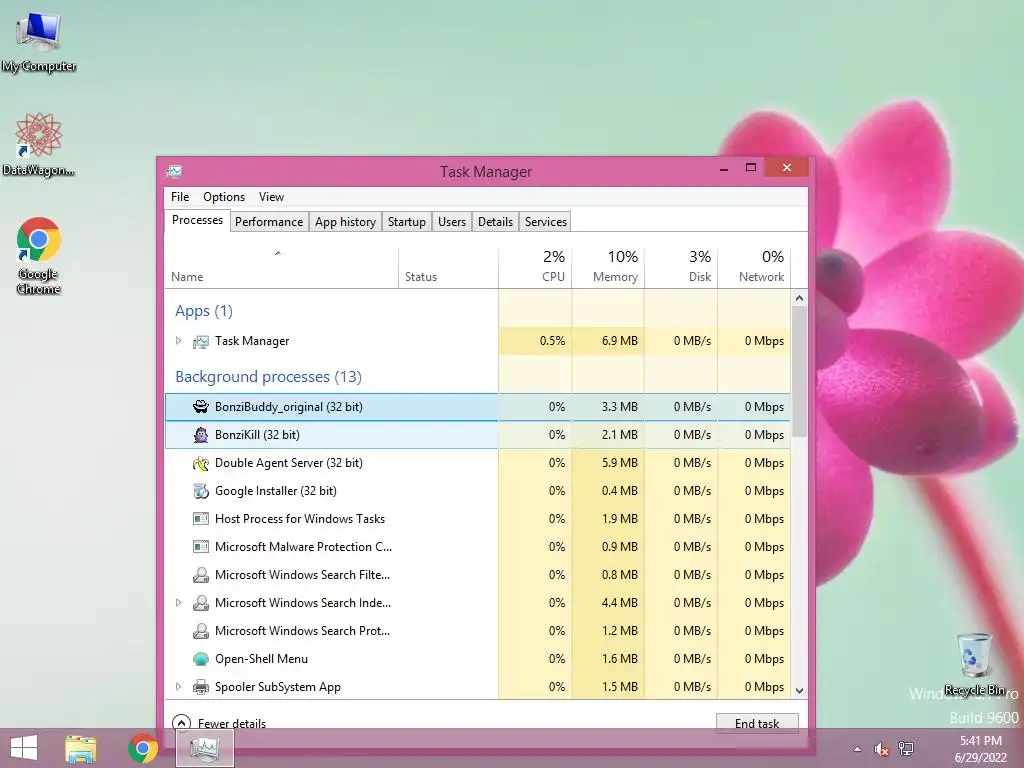Click the taskbar clock showing 5:41 PM
Image resolution: width=1024 pixels, height=768 pixels.
(x=980, y=749)
